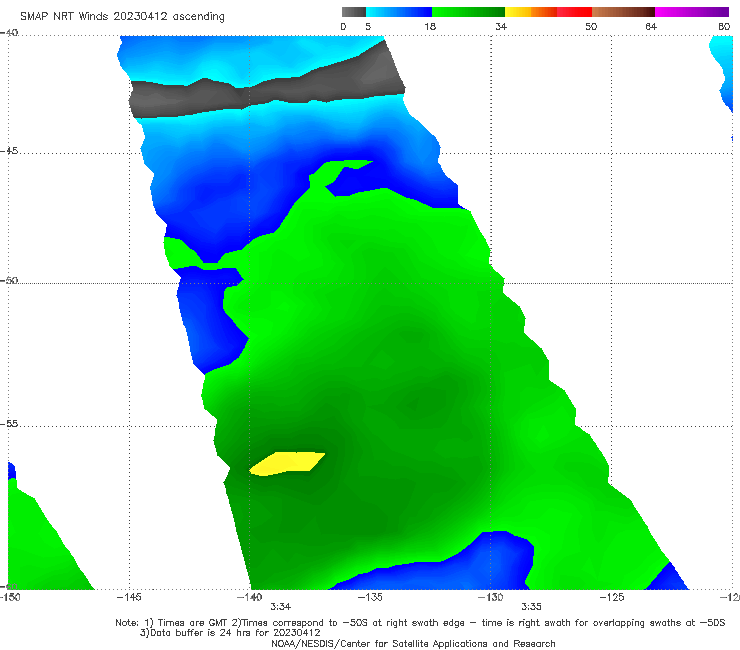This screenshot has height=650, width=740.
Task: Click the cyan swath fragment at the top-right edge
Action: coord(724,71)
